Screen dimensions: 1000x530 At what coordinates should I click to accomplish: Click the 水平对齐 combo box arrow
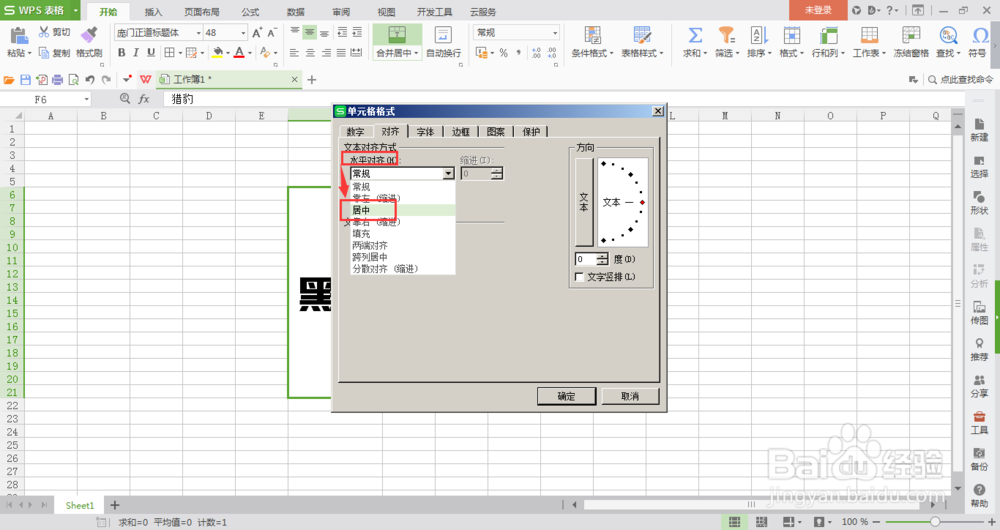pyautogui.click(x=448, y=173)
